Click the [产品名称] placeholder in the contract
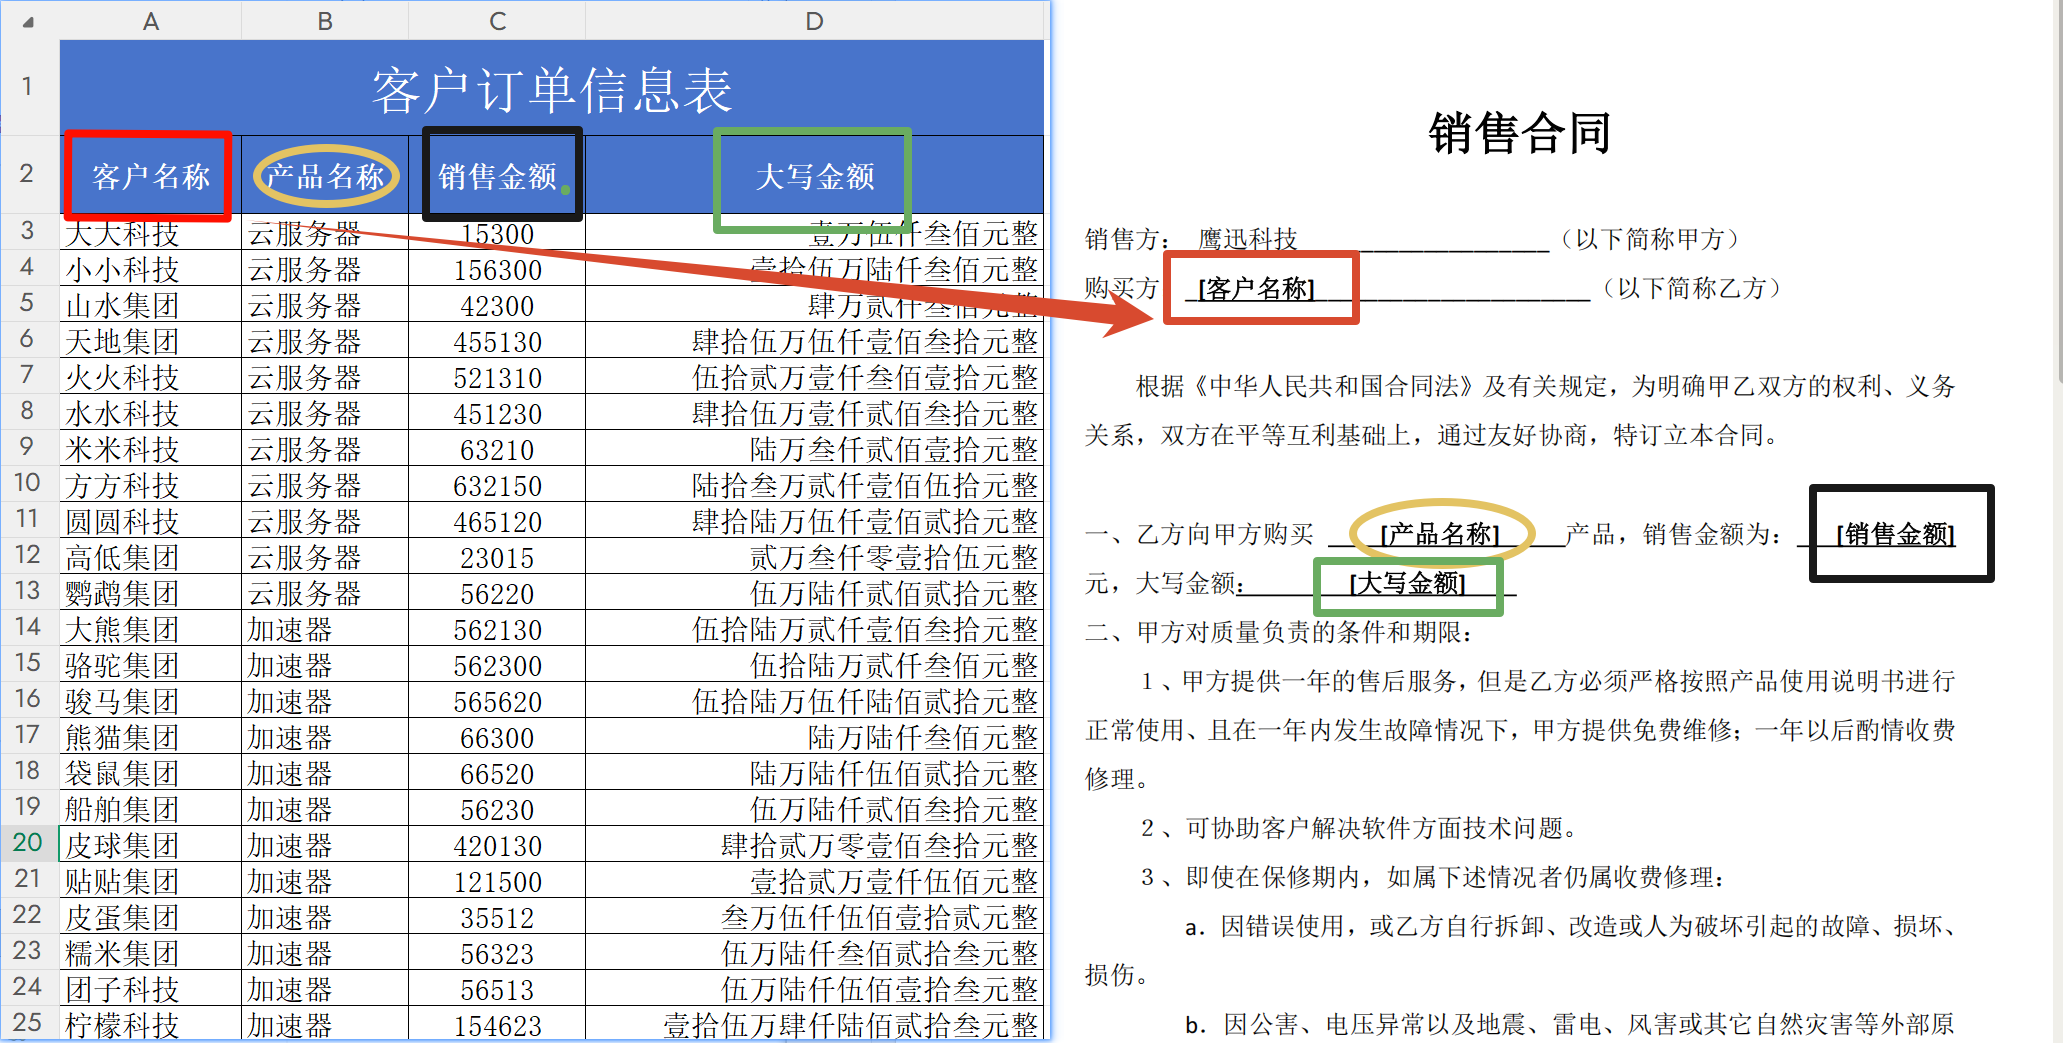This screenshot has width=2063, height=1043. (1438, 533)
